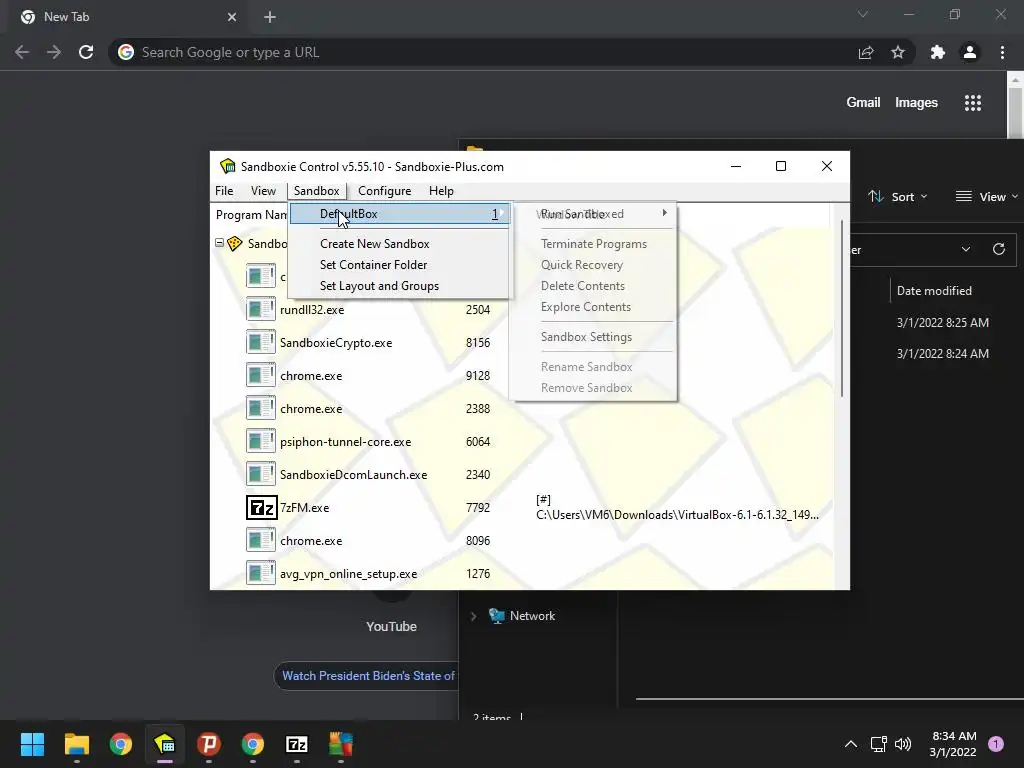Click the sandbox icon beside the tree node
This screenshot has width=1024, height=768.
[234, 244]
